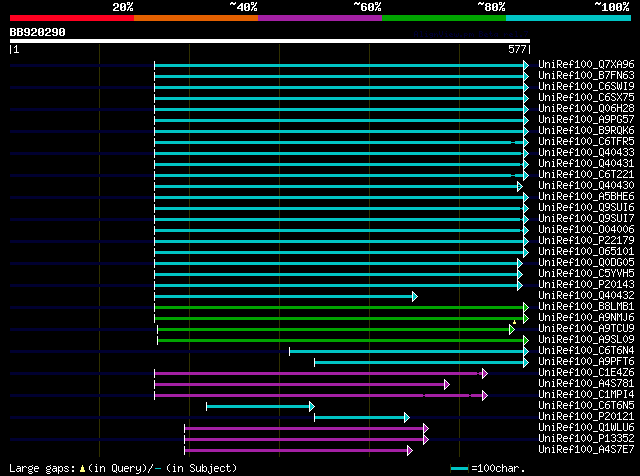Open hit label UniRef100_C6SX75
Image resolution: width=640 pixels, height=476 pixels.
pyautogui.click(x=586, y=98)
